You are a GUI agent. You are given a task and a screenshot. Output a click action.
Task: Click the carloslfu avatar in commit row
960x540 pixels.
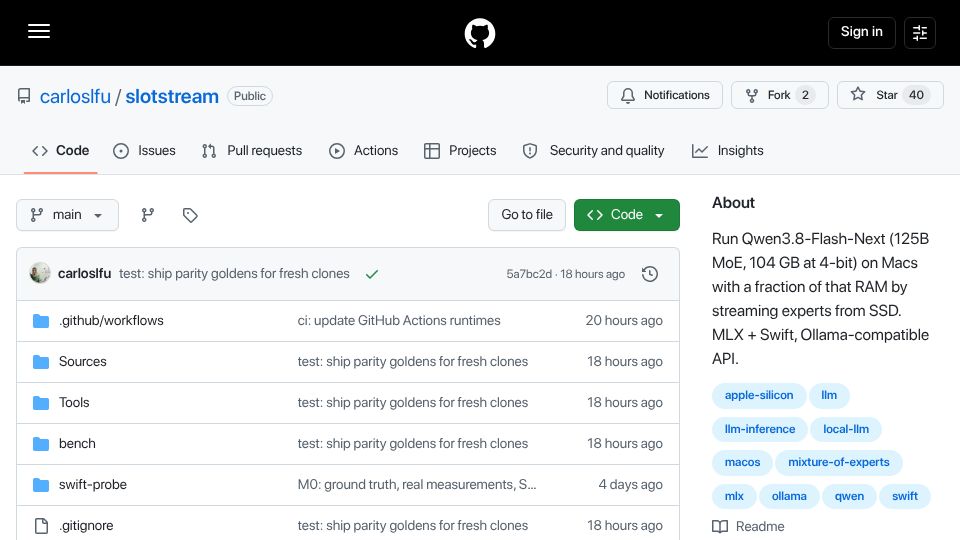pos(40,273)
